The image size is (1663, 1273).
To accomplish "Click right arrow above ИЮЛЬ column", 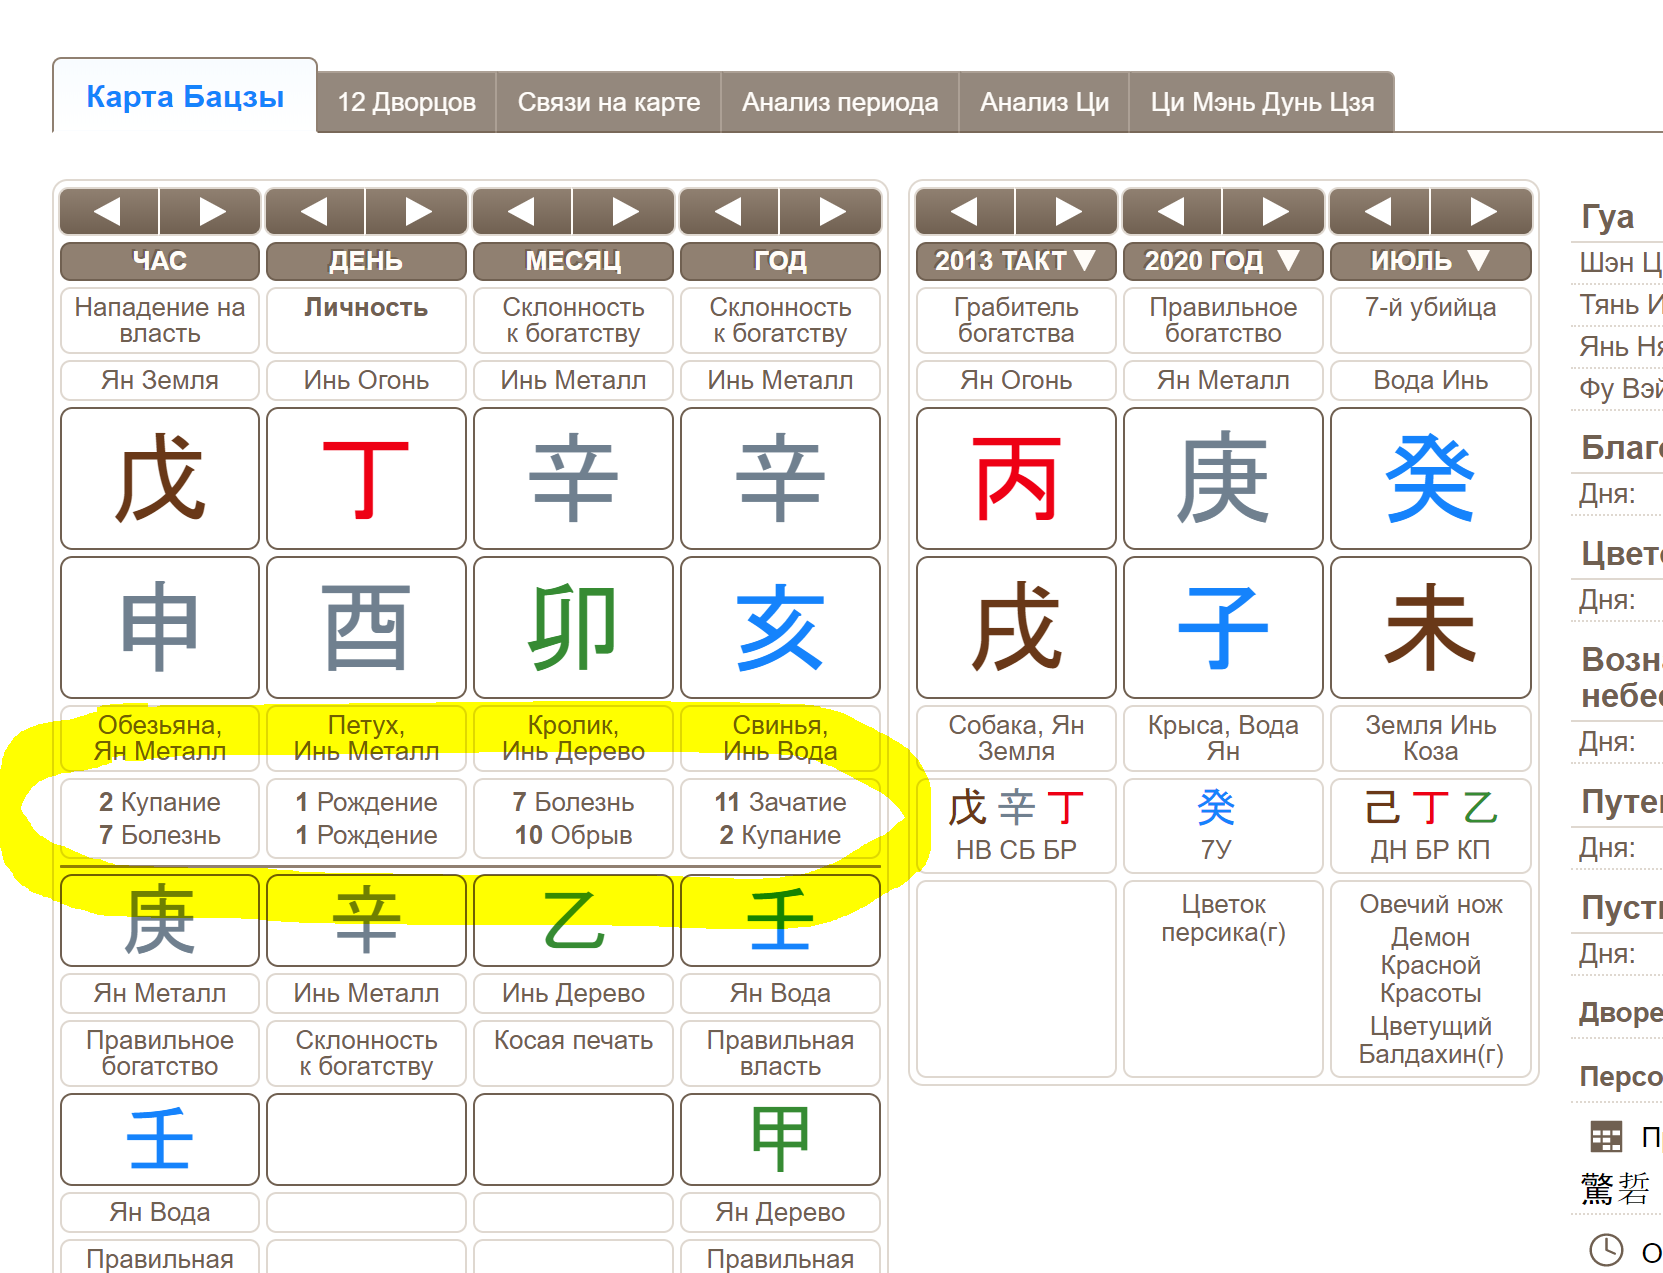I will point(1482,211).
